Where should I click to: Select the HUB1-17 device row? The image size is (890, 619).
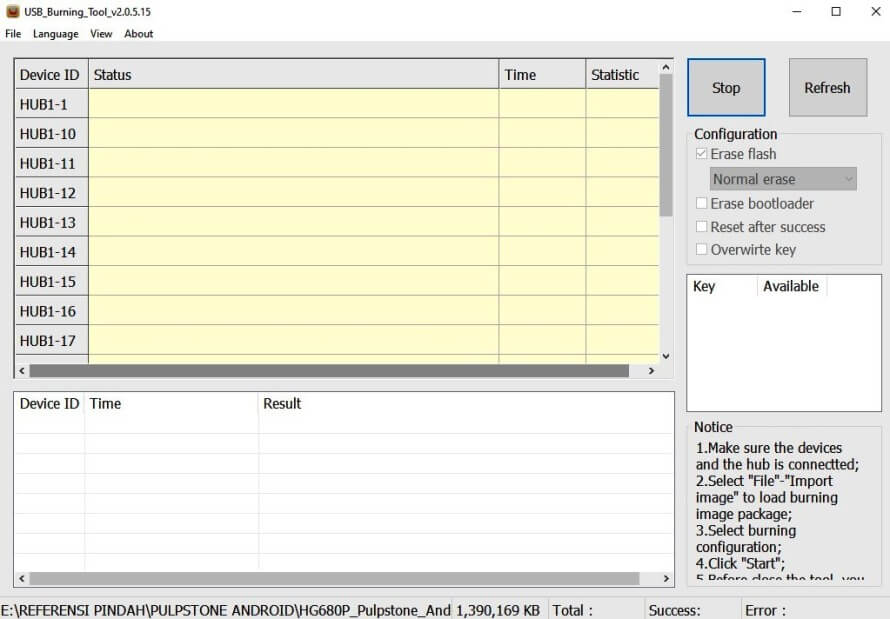(x=50, y=340)
